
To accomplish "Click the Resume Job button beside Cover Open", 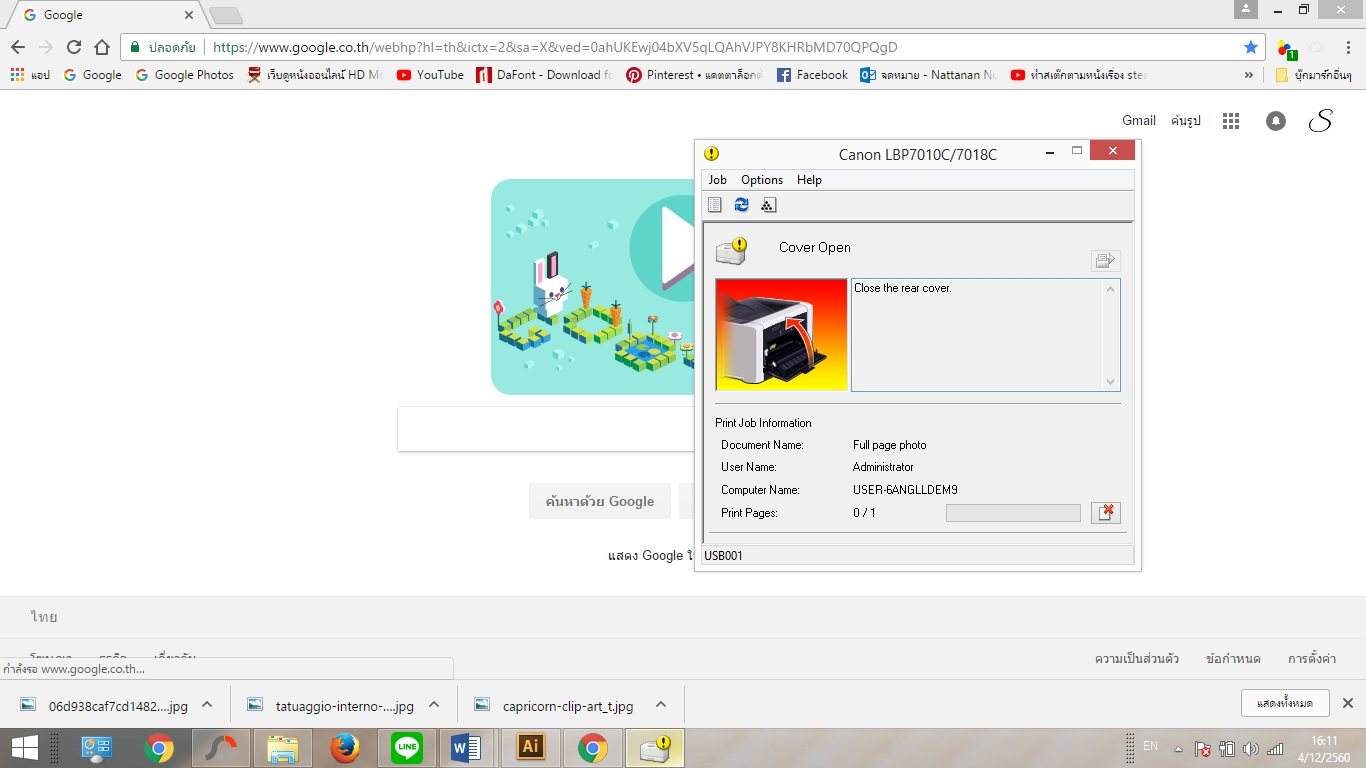I will click(x=1105, y=261).
